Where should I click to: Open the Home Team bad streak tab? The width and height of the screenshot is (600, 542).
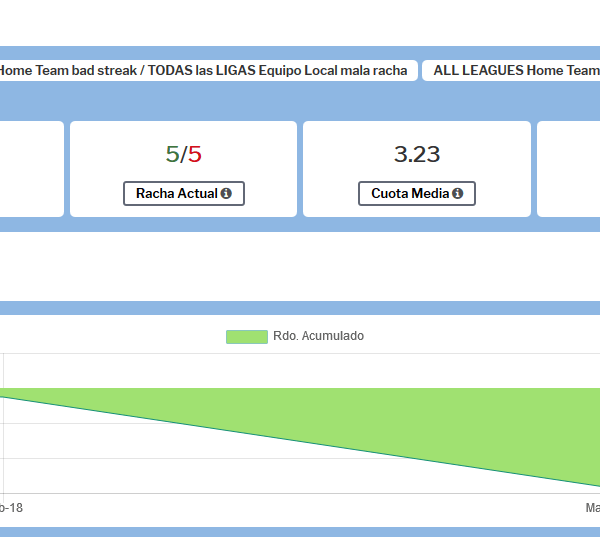pos(205,71)
